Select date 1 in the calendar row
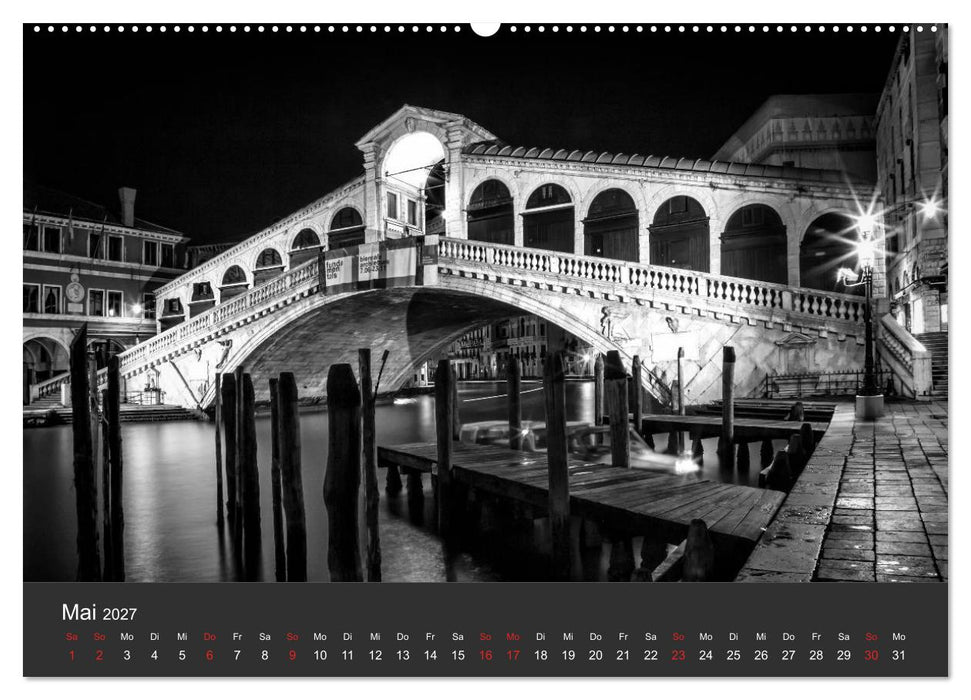The image size is (971, 700). click(72, 655)
